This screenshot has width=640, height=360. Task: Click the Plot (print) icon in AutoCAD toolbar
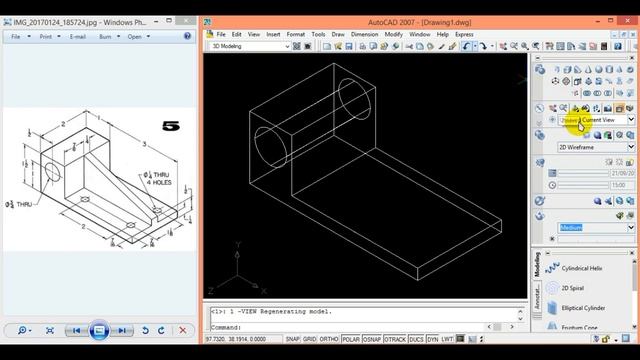362,47
